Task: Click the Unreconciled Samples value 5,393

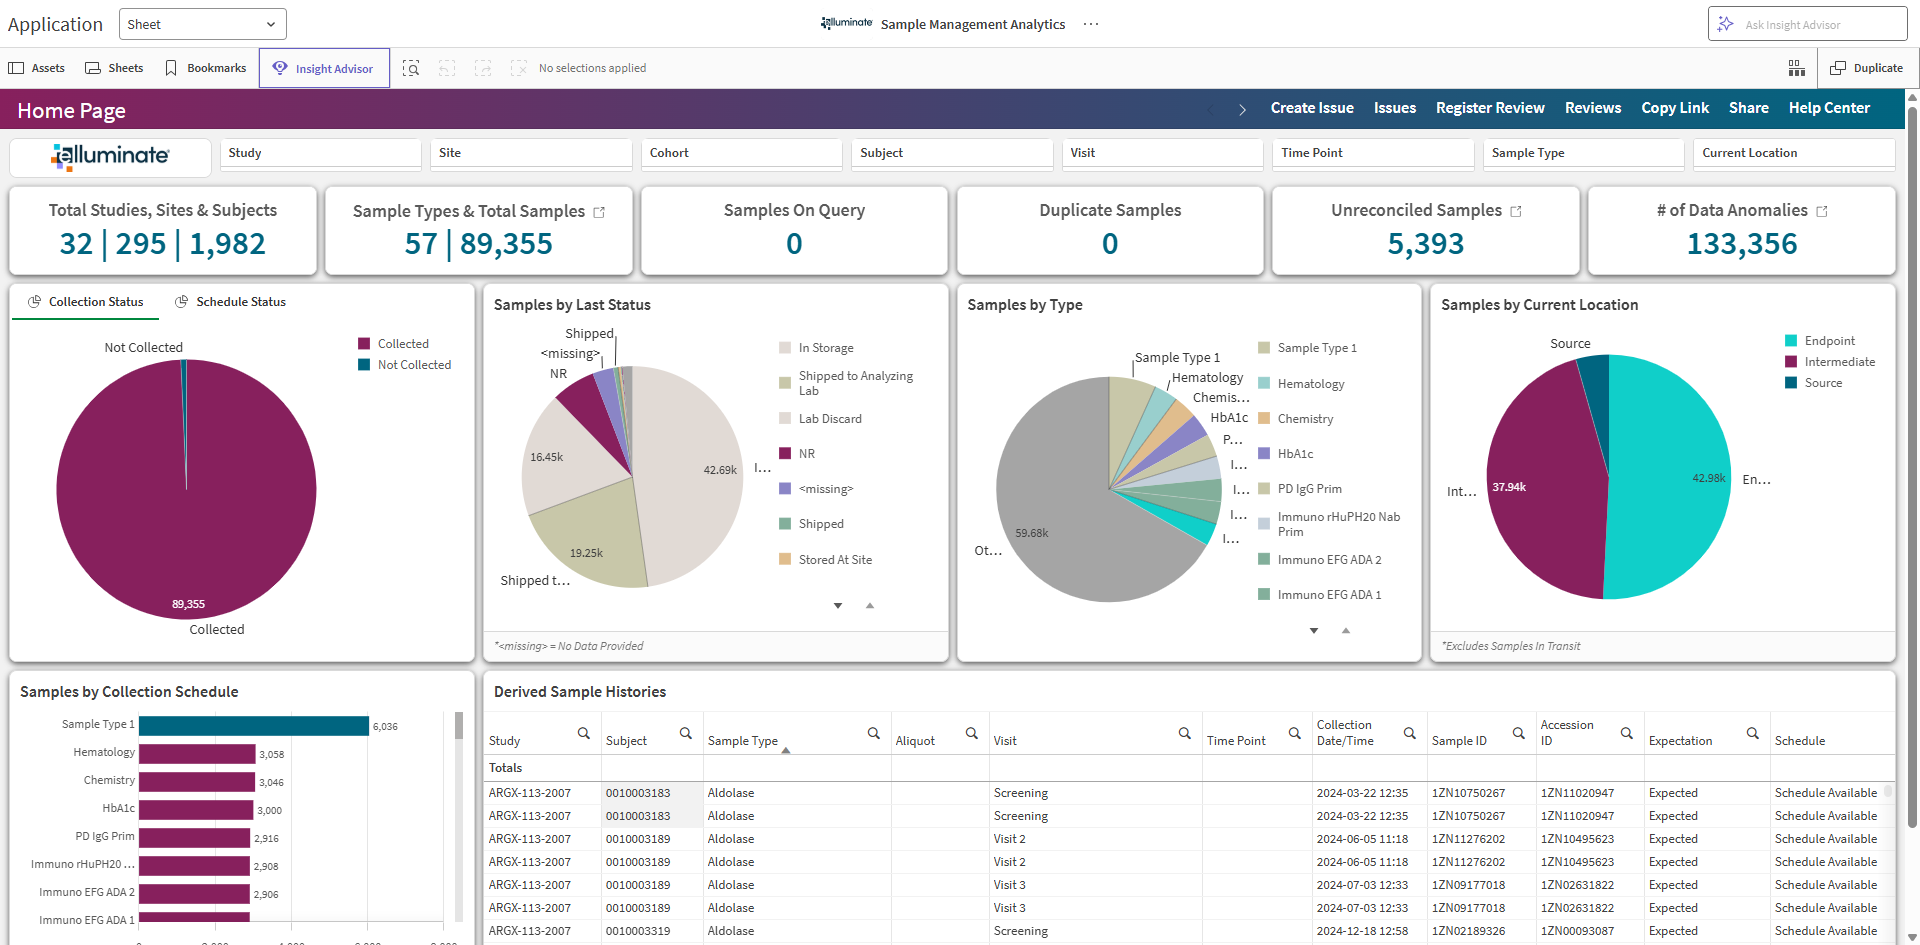Action: (x=1425, y=244)
